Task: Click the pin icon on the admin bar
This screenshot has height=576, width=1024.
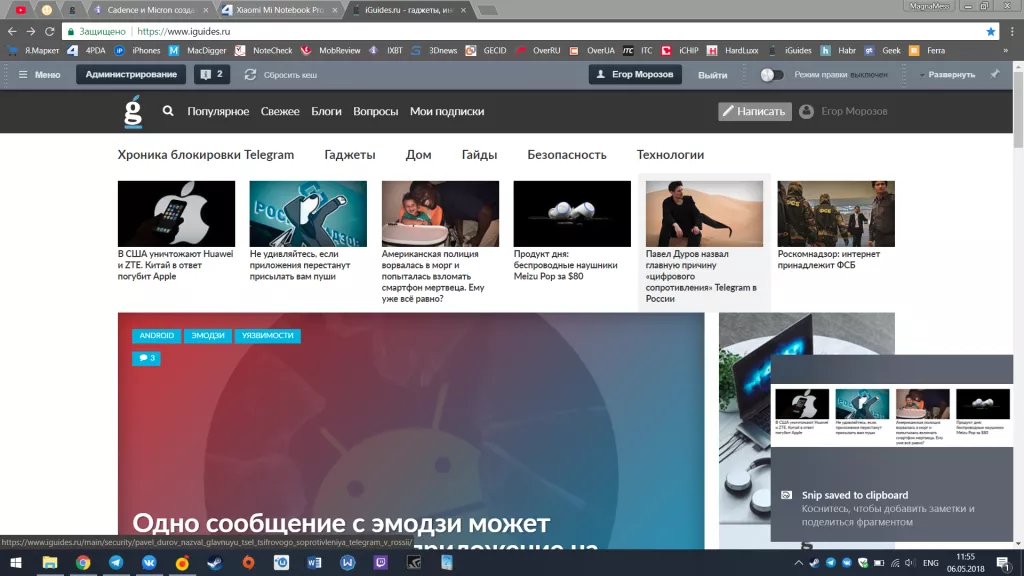Action: (993, 73)
